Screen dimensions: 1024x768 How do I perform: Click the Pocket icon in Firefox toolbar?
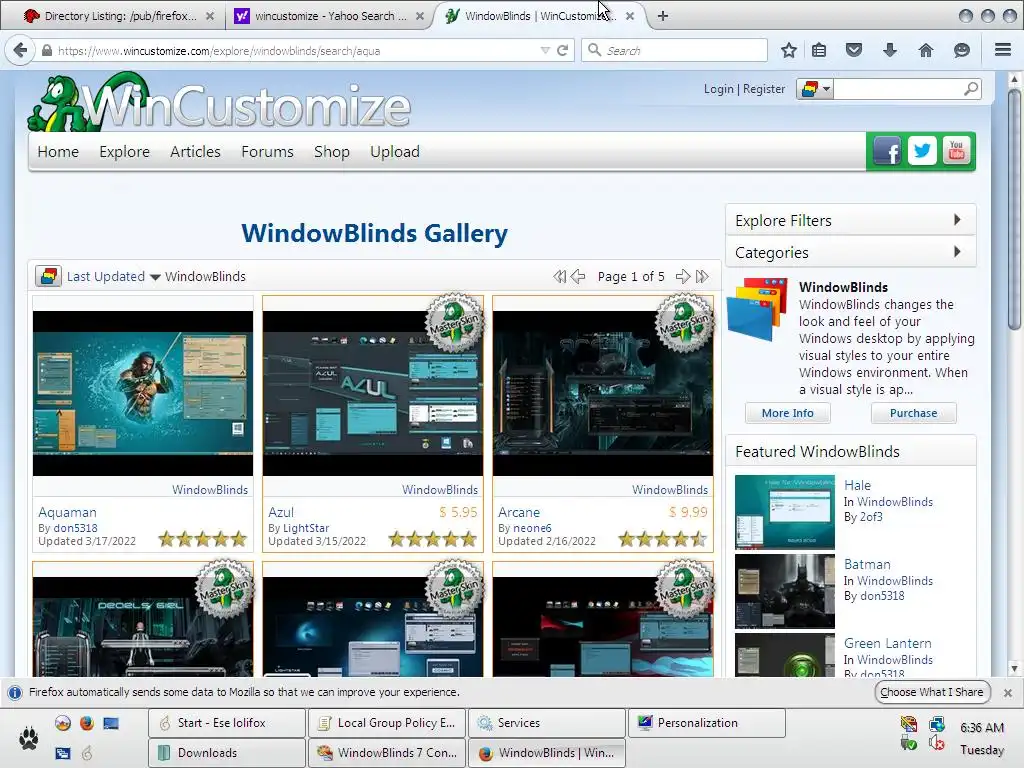point(854,50)
